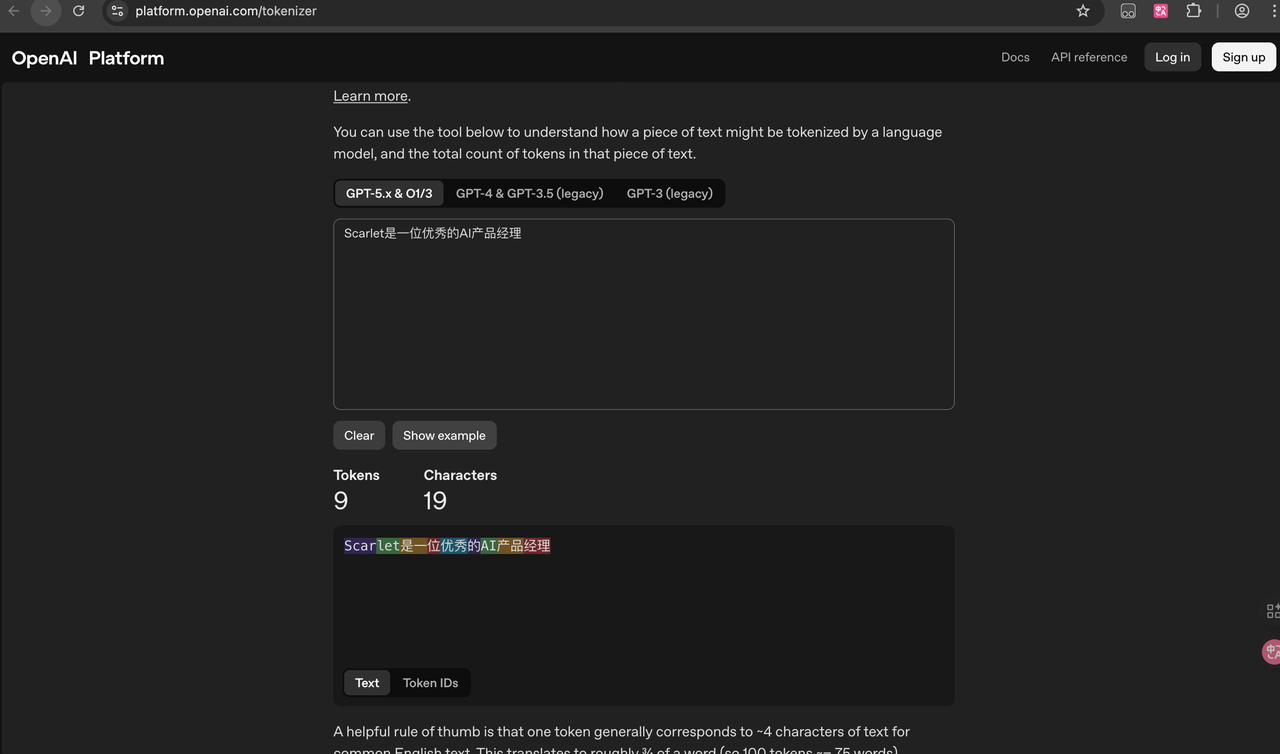Clear the tokenizer input
The height and width of the screenshot is (754, 1280).
(359, 435)
